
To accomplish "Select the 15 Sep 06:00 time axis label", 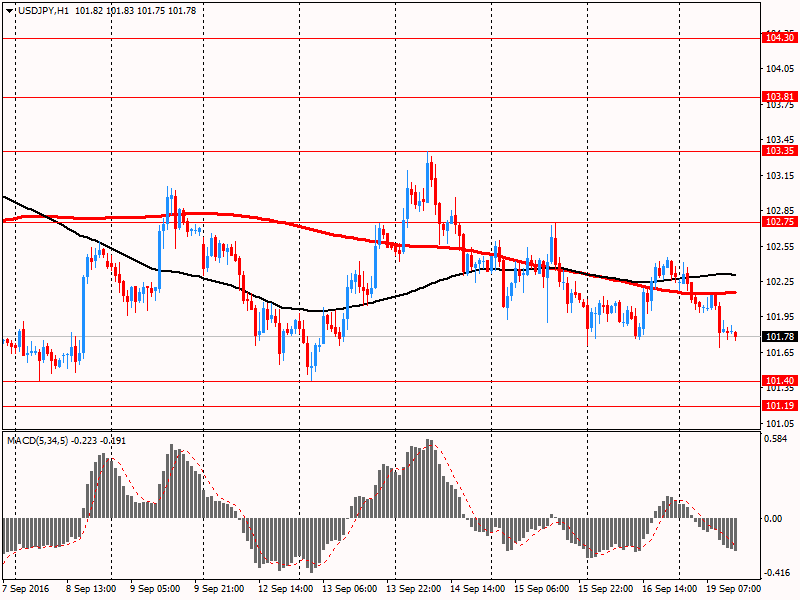I will (x=541, y=589).
